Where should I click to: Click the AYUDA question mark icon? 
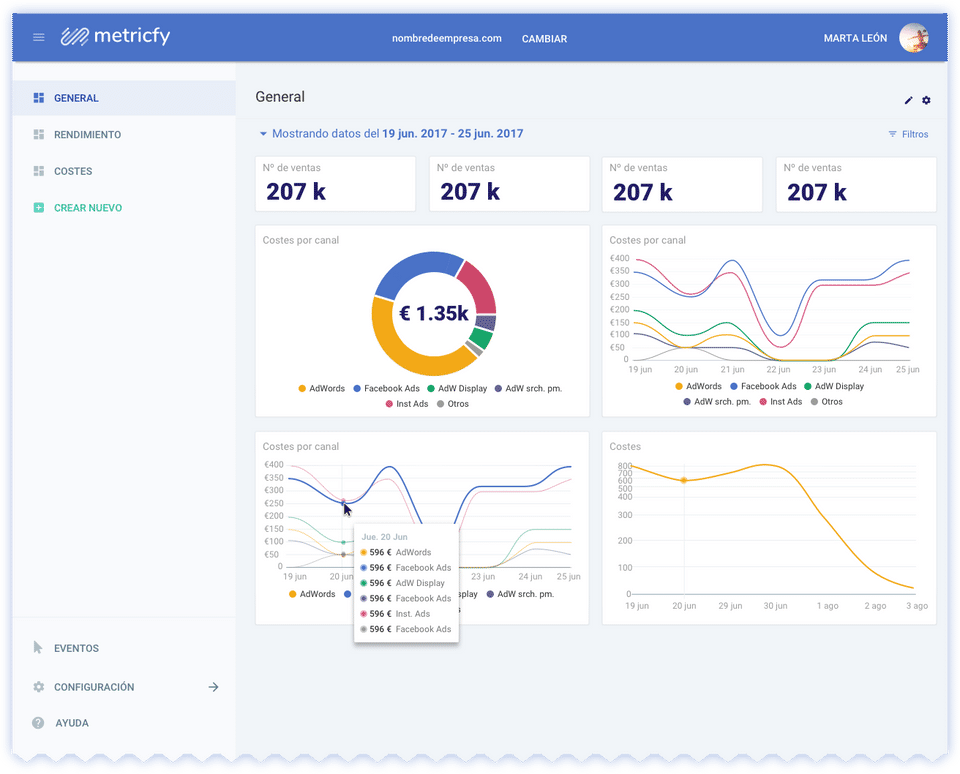38,723
